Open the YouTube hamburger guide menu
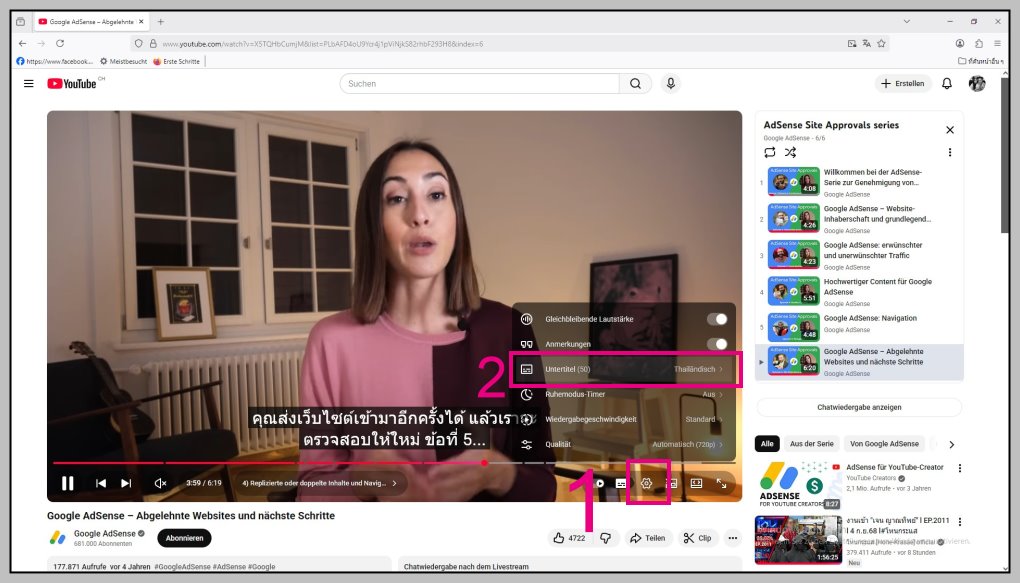 (x=29, y=83)
